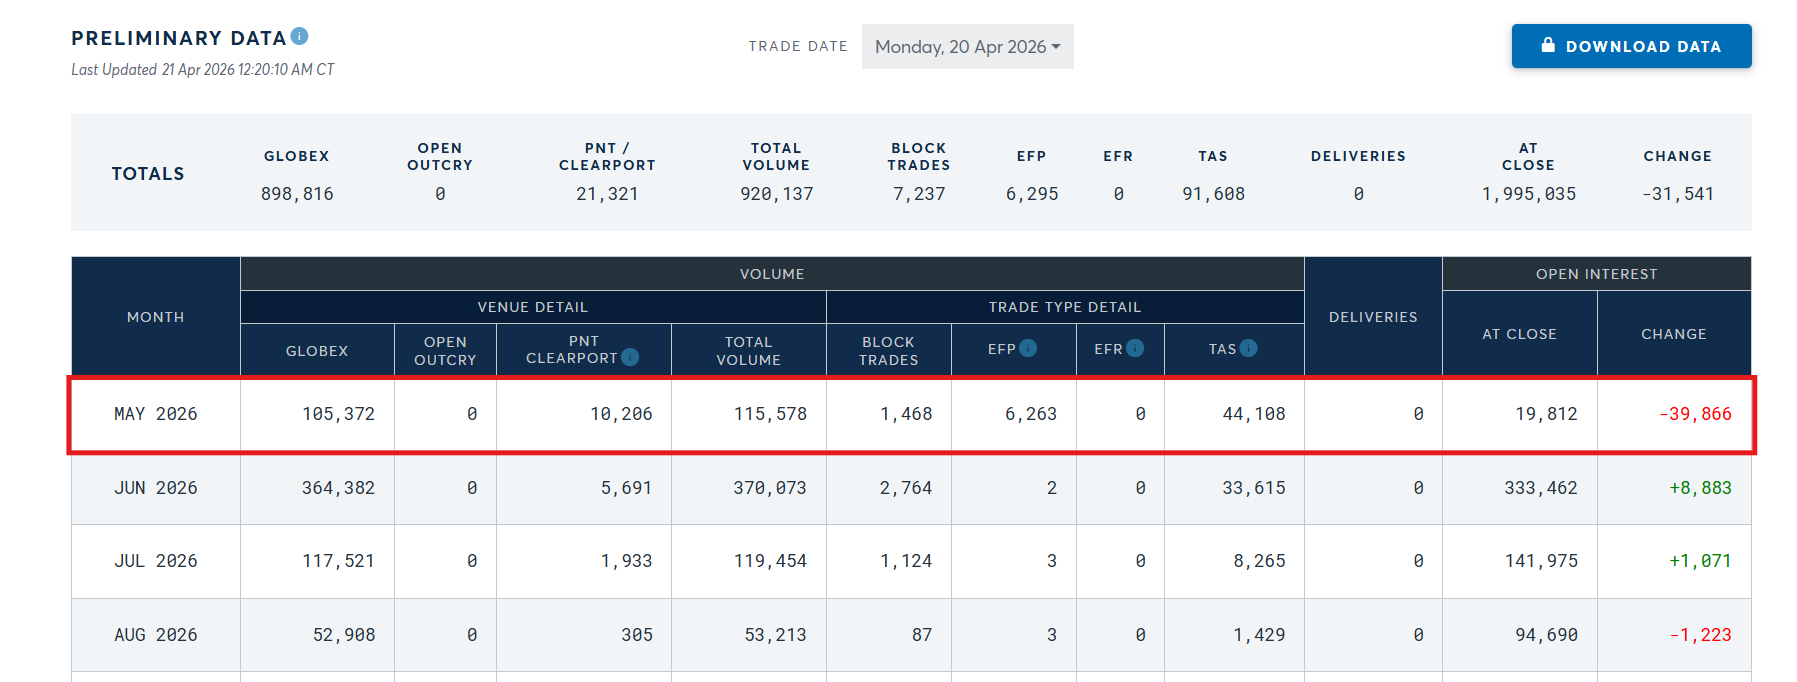Image resolution: width=1797 pixels, height=682 pixels.
Task: Click the Last Updated timestamp text
Action: point(203,70)
